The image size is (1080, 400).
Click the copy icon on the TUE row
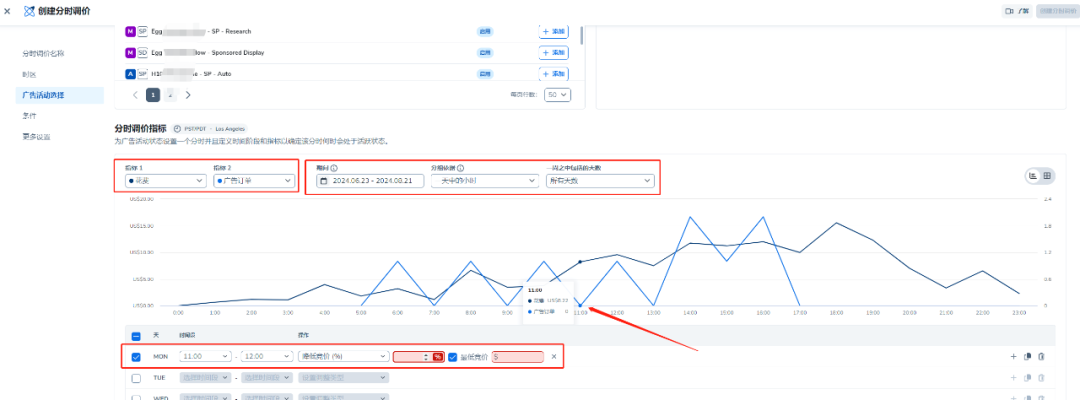(1028, 378)
